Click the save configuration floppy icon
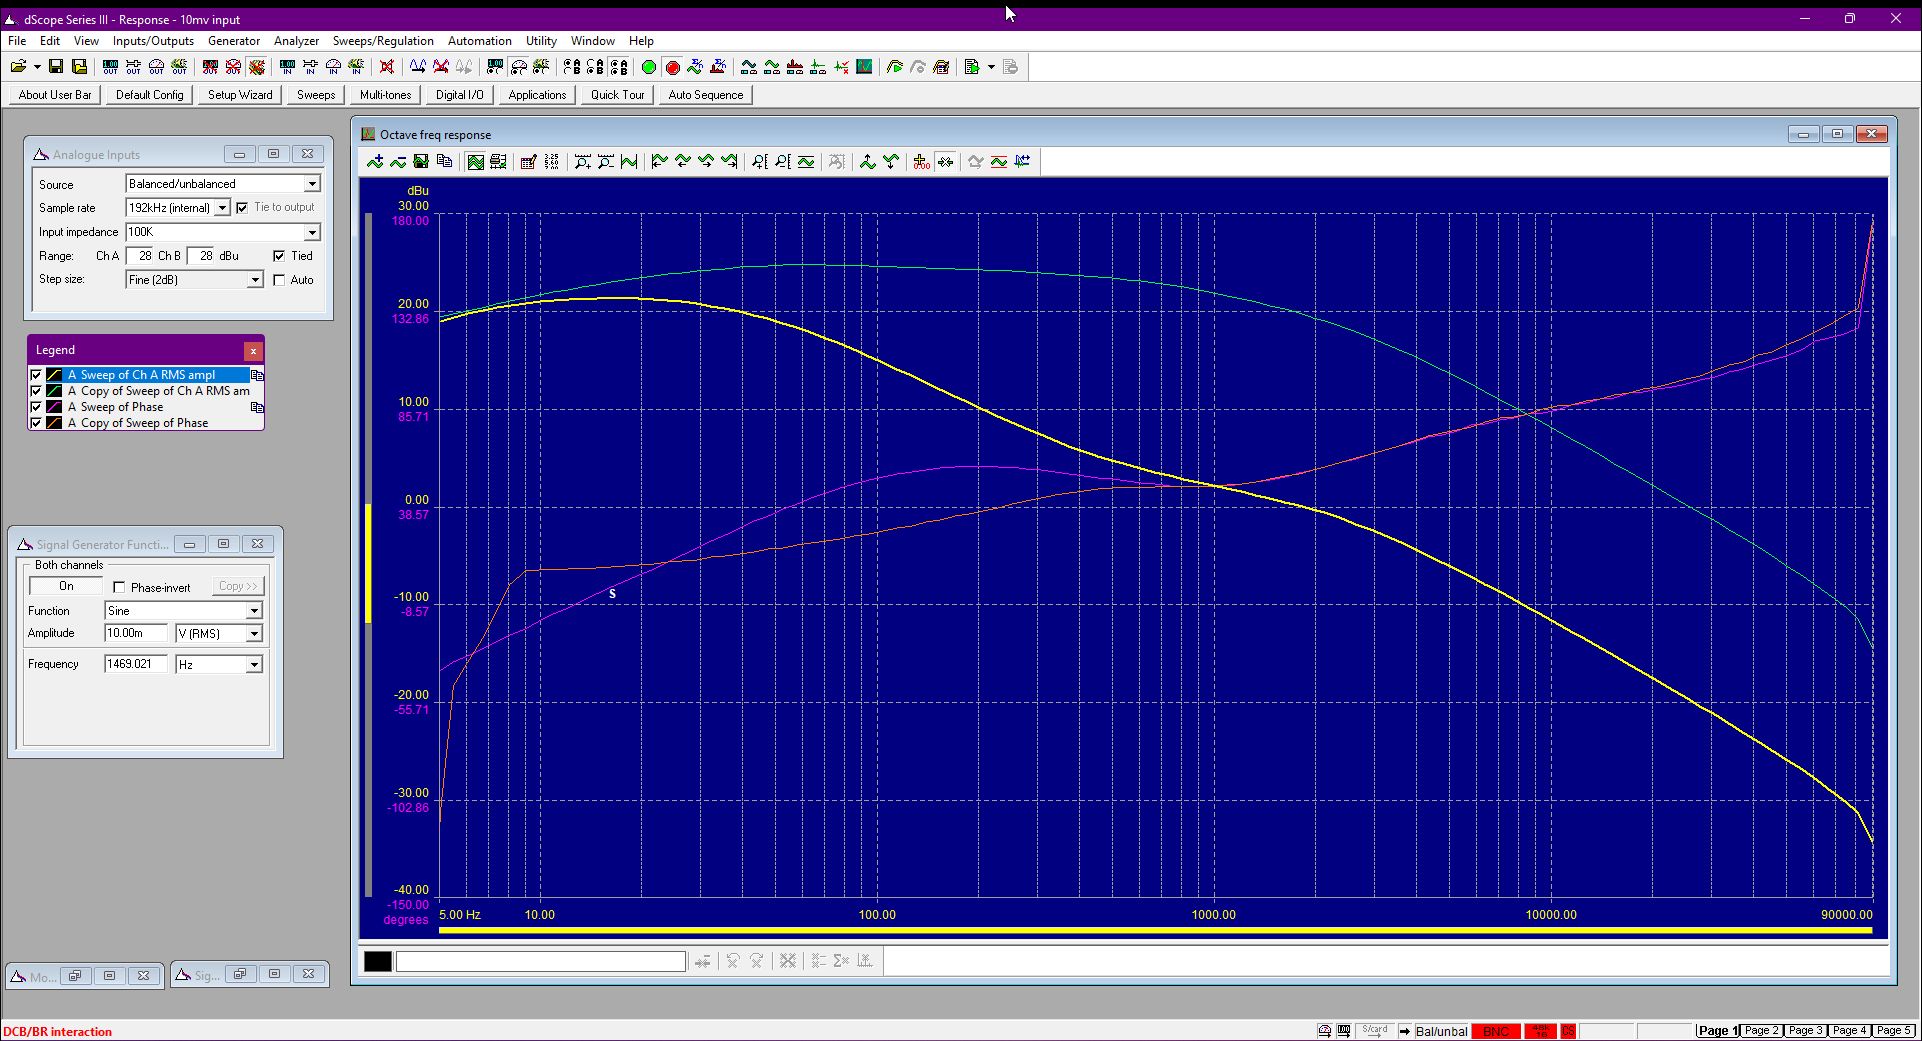Viewport: 1922px width, 1041px height. coord(56,67)
